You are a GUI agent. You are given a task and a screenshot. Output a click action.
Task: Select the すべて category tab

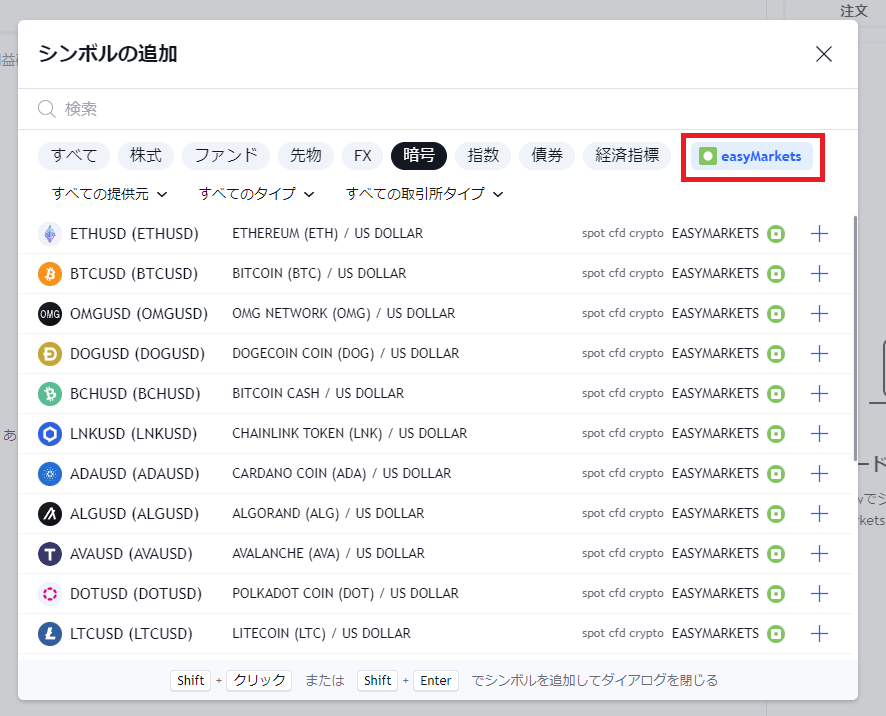tap(74, 155)
